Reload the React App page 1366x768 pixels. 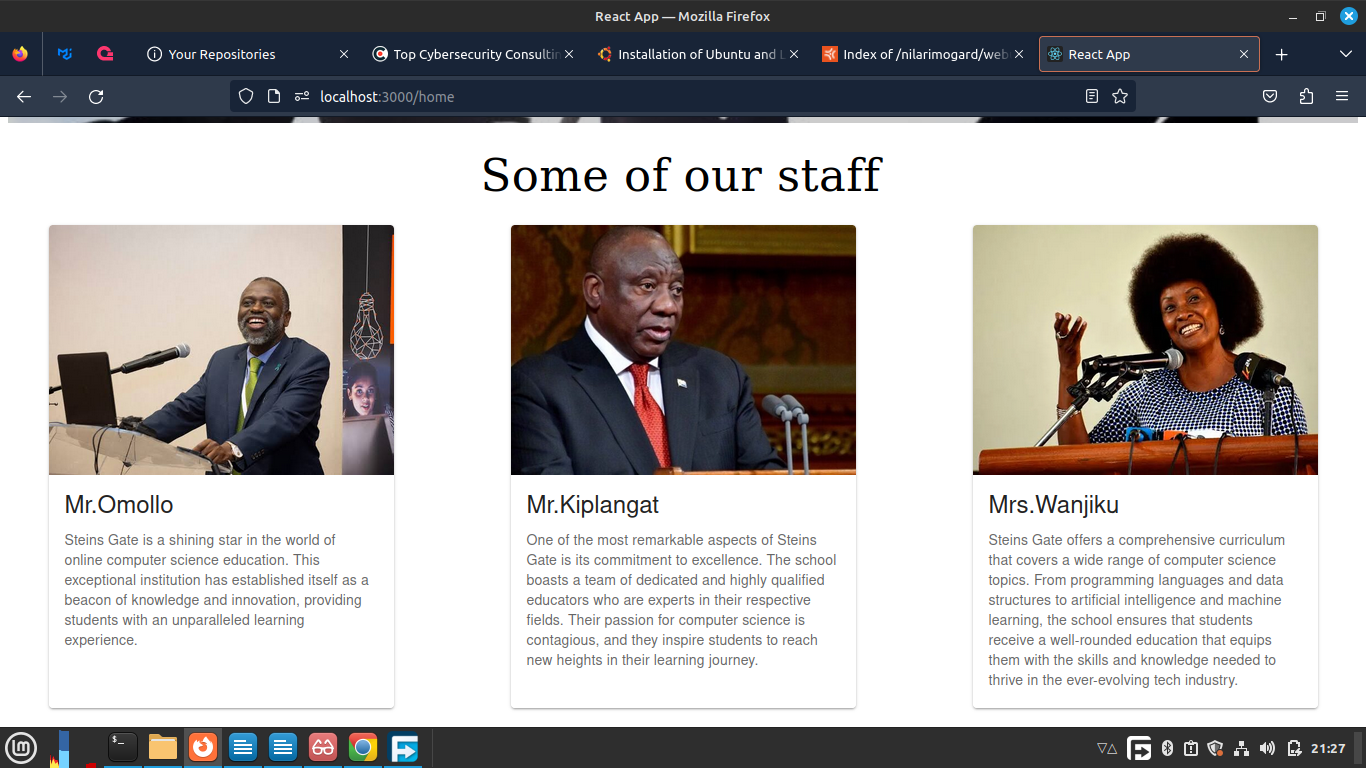[x=96, y=96]
